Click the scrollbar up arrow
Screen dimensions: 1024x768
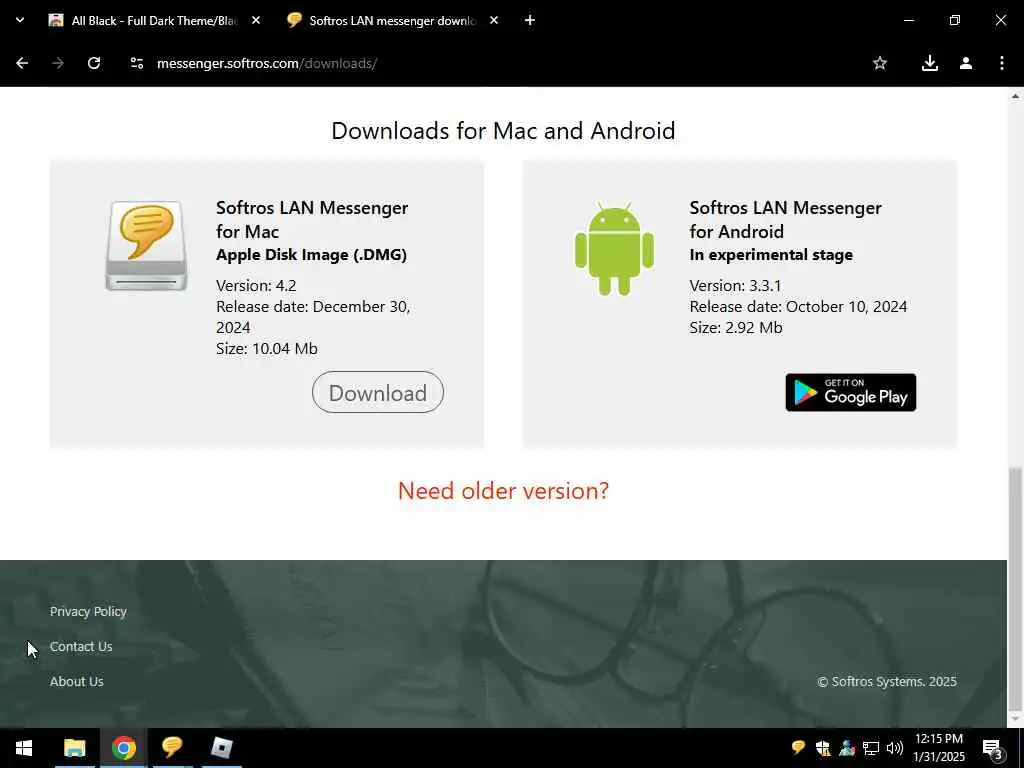click(x=1015, y=96)
